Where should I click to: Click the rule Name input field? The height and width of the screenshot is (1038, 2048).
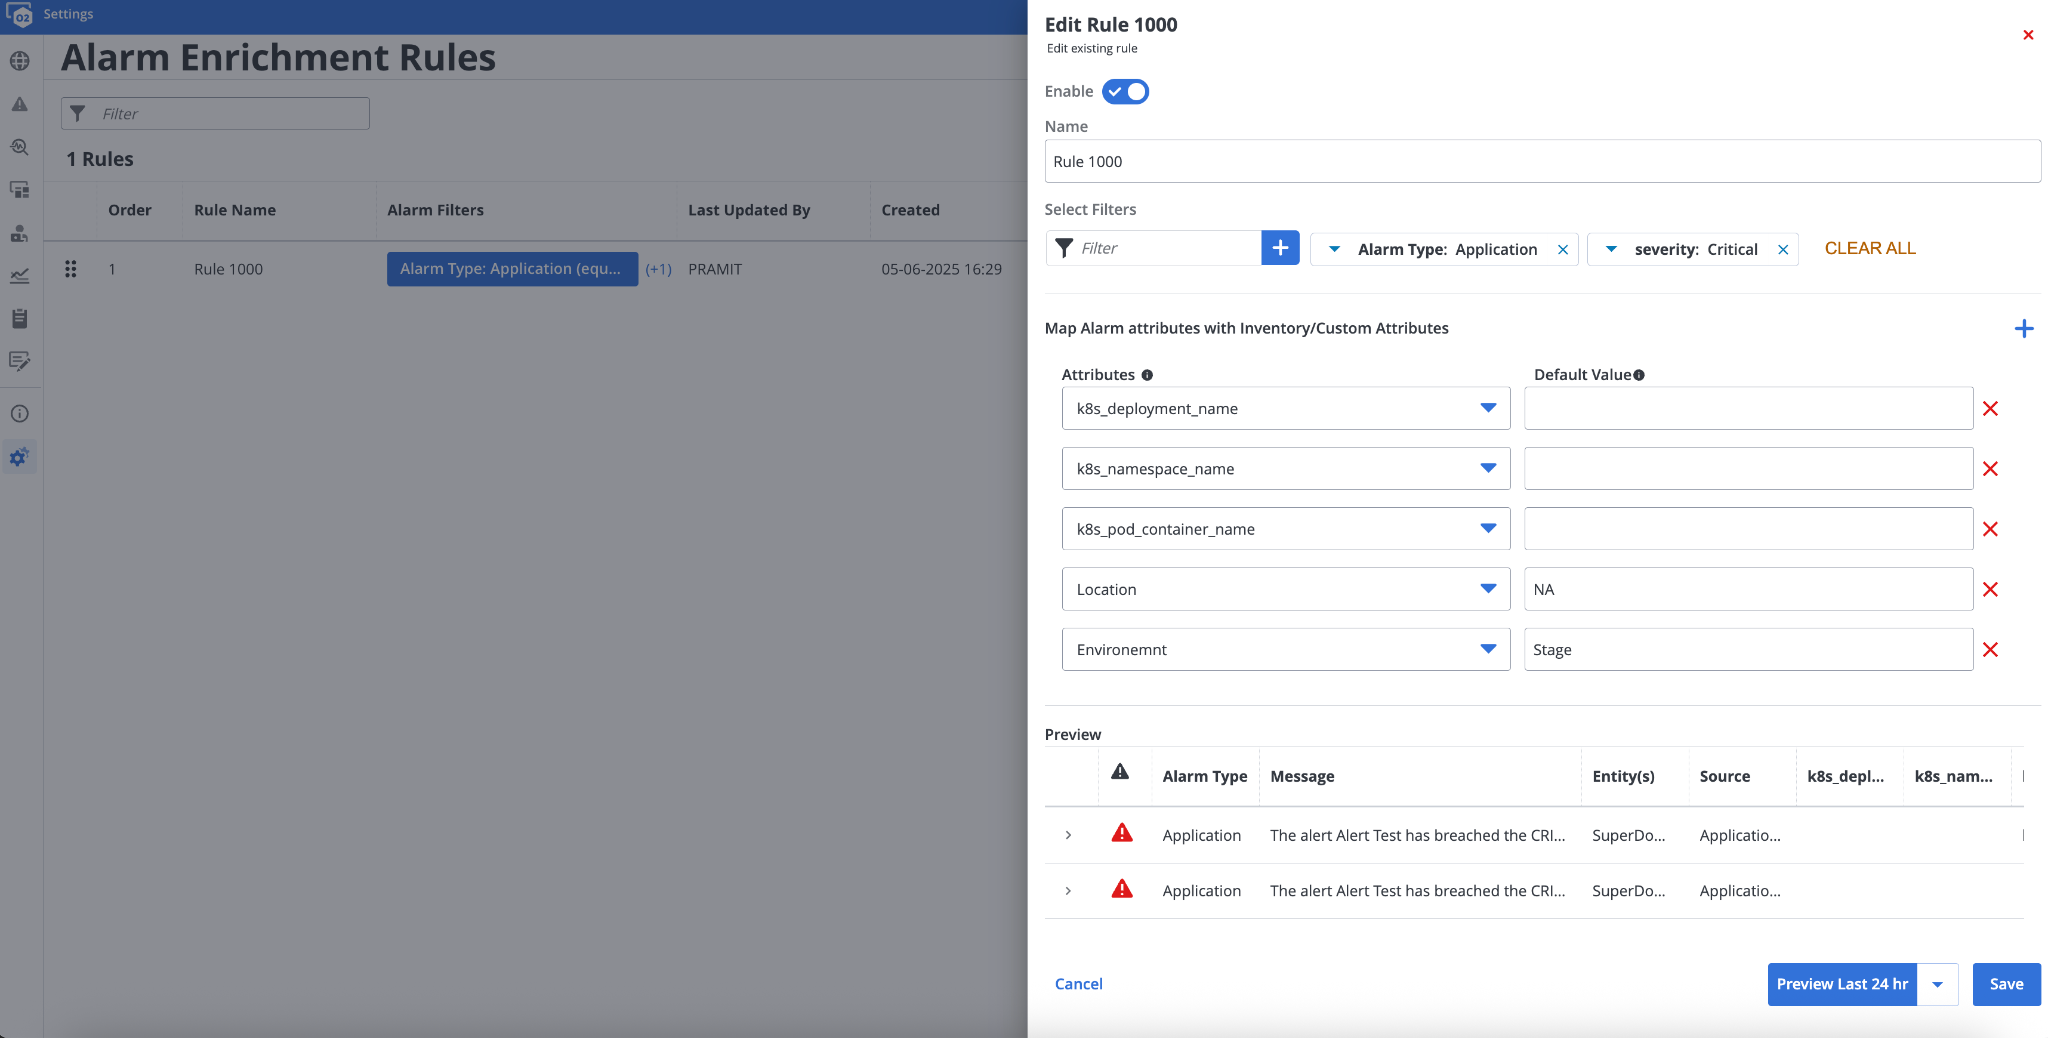pos(1541,162)
